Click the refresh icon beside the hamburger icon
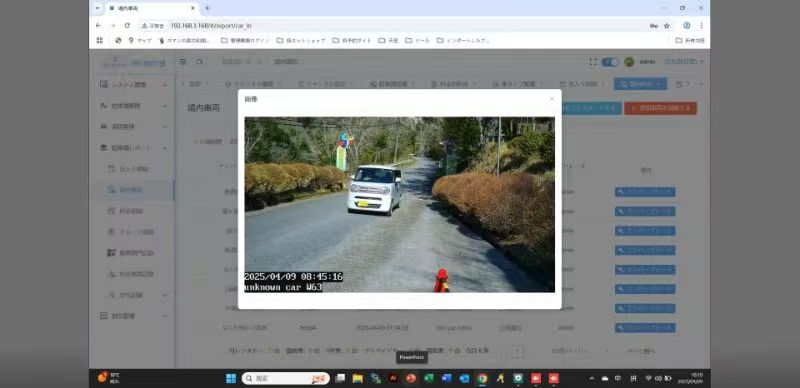The height and width of the screenshot is (388, 800). point(199,62)
